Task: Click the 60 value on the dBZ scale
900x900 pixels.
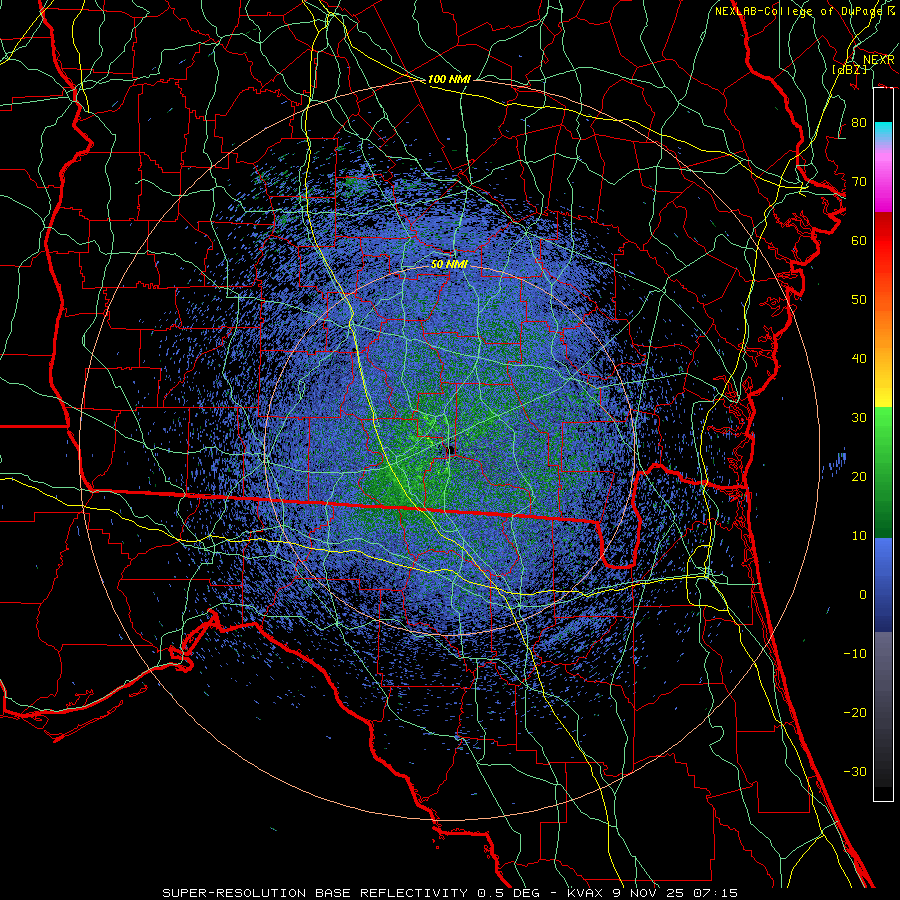Action: point(859,241)
